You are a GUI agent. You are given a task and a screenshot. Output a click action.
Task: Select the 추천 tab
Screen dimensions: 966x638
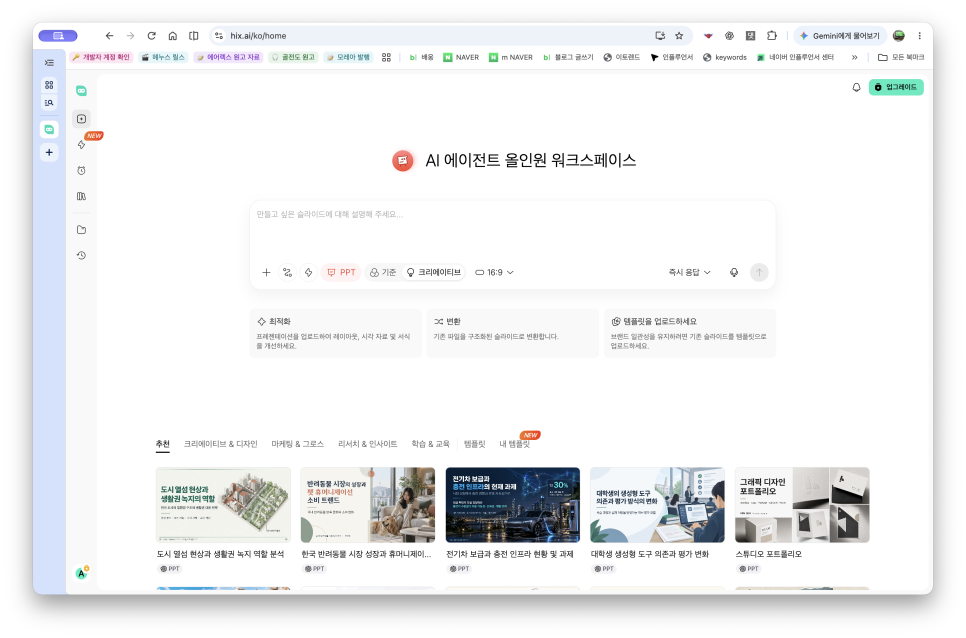tap(163, 444)
